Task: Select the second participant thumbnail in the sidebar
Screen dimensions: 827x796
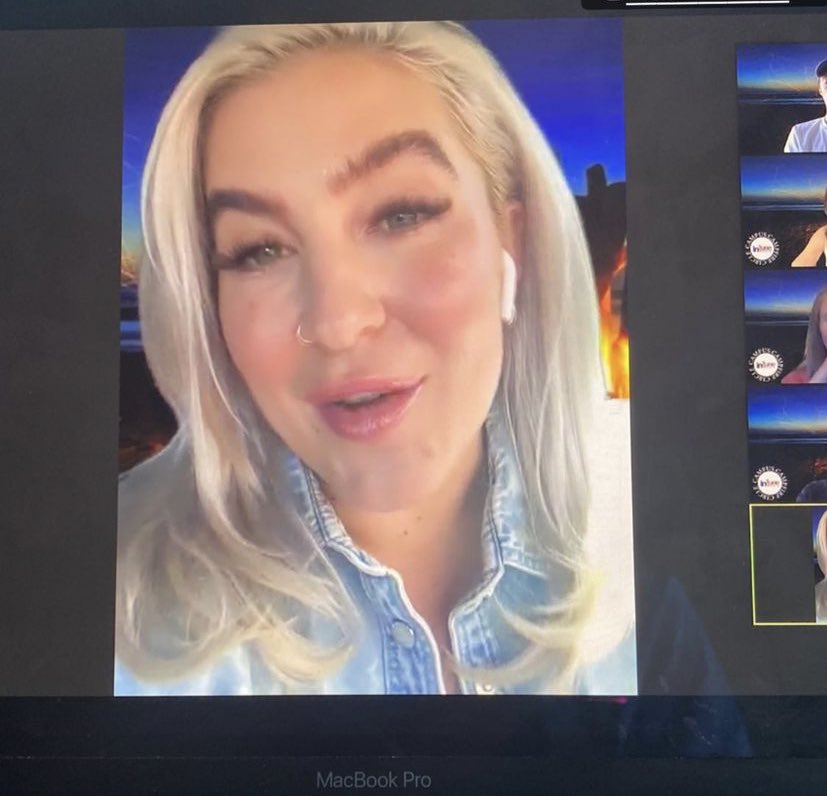Action: pos(784,212)
